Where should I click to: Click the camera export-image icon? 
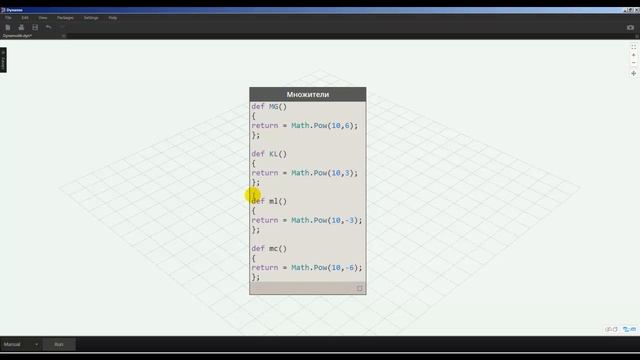tap(630, 27)
